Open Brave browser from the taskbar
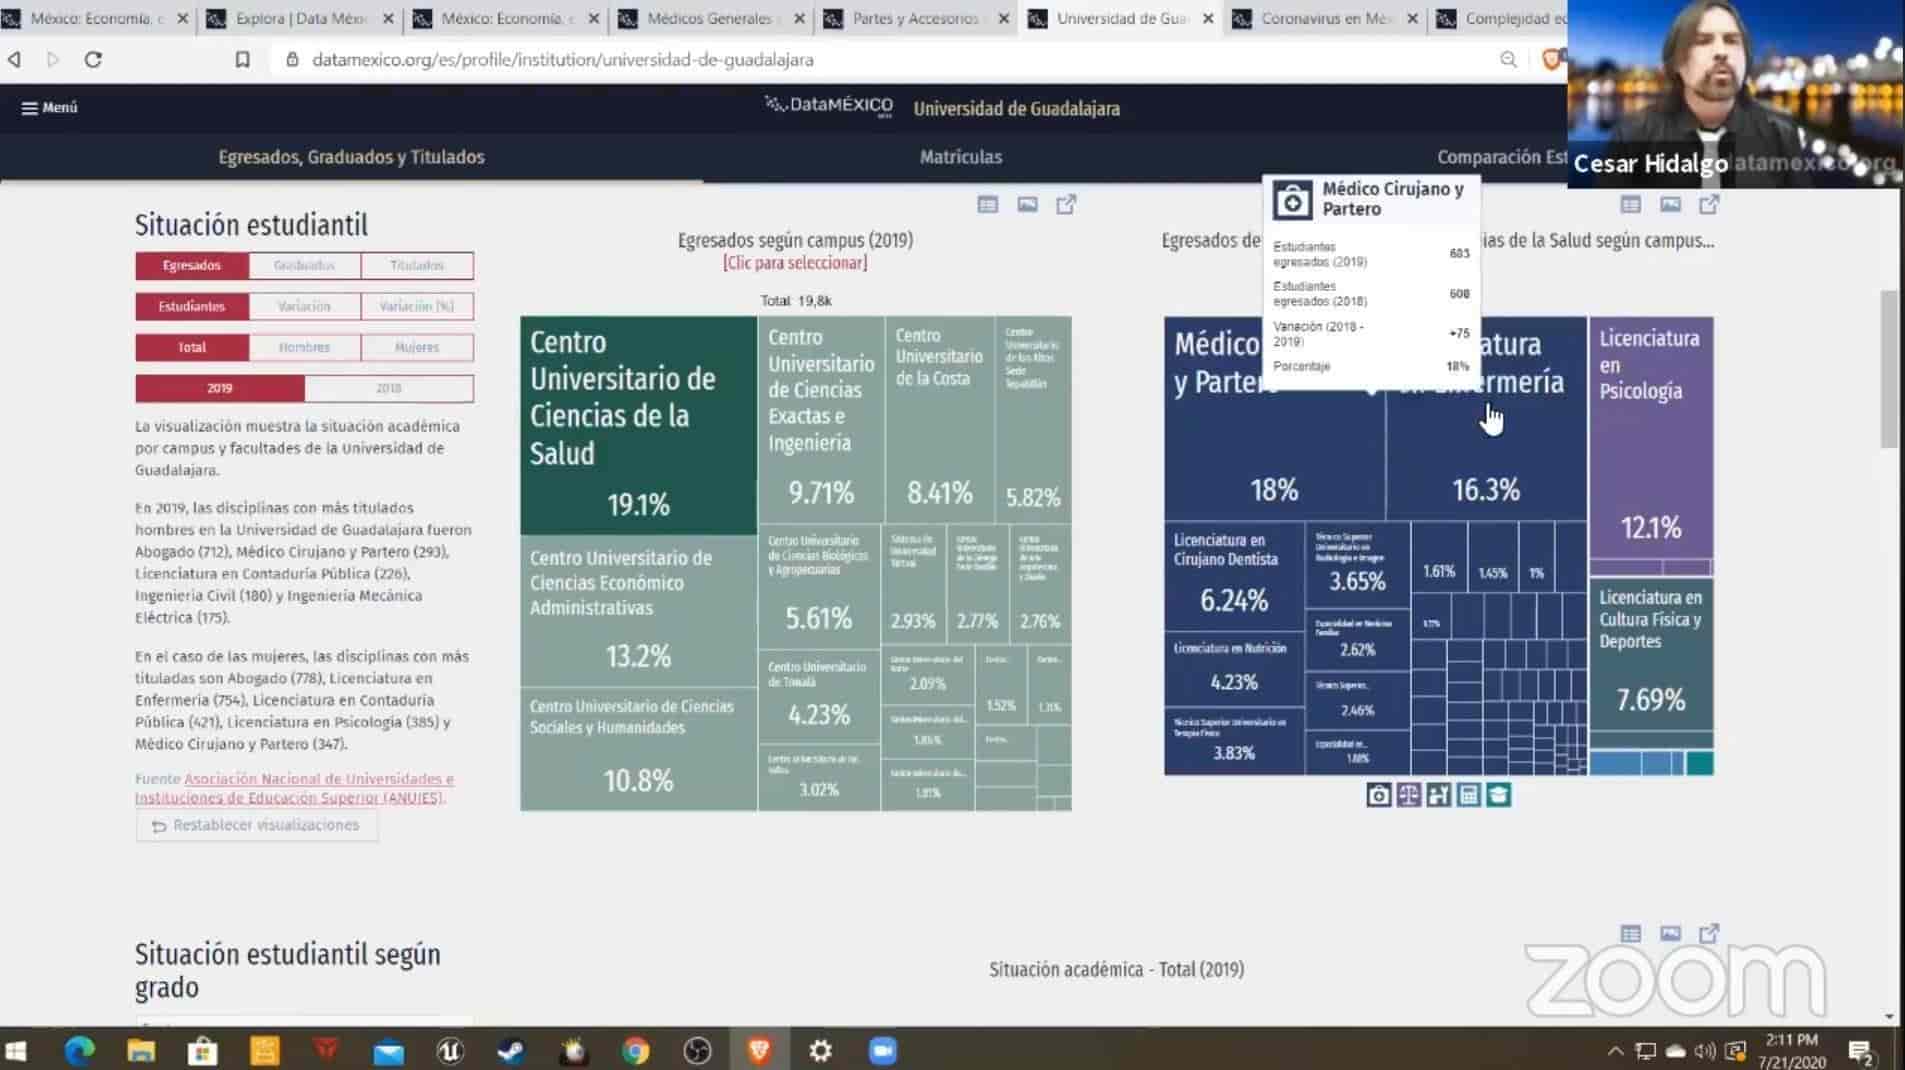The image size is (1905, 1070). click(x=759, y=1050)
